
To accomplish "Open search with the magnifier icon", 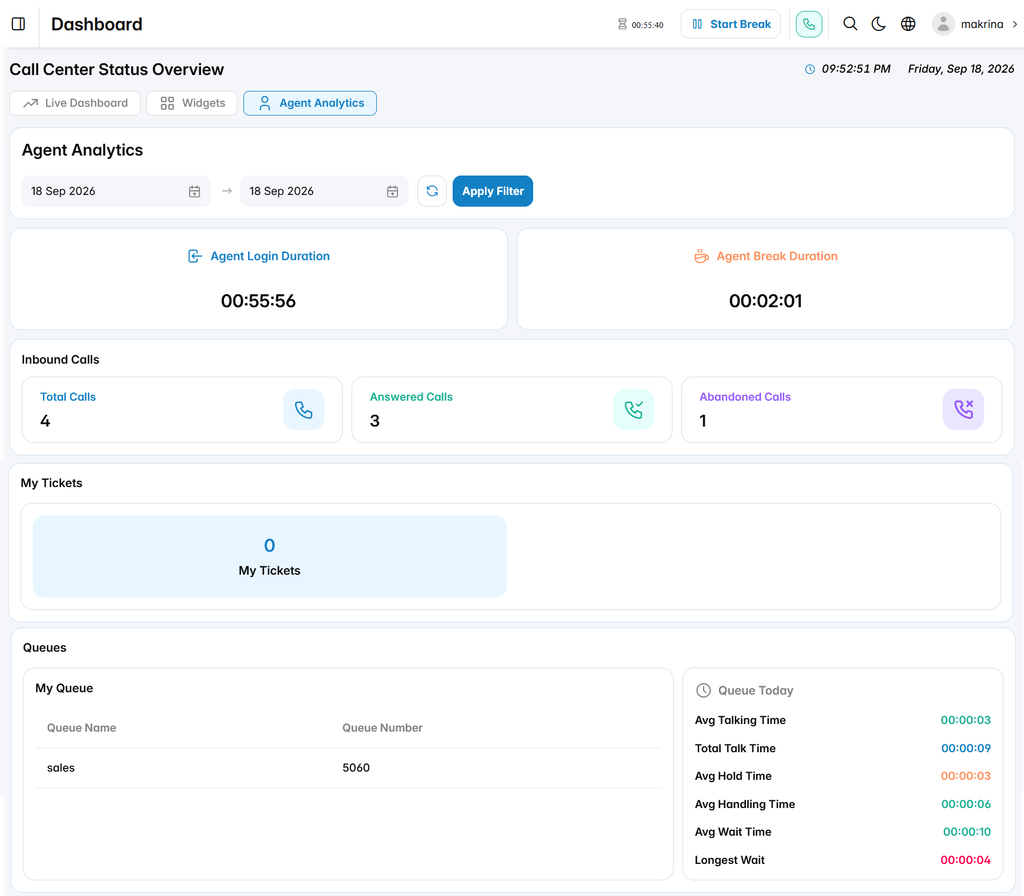I will (x=850, y=24).
